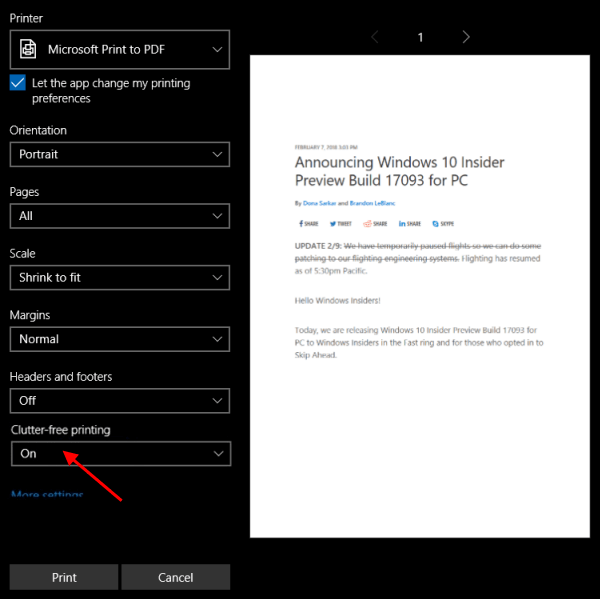This screenshot has width=600, height=599.
Task: Click the Announcing Windows 10 Insider Preview headline
Action: pos(399,171)
